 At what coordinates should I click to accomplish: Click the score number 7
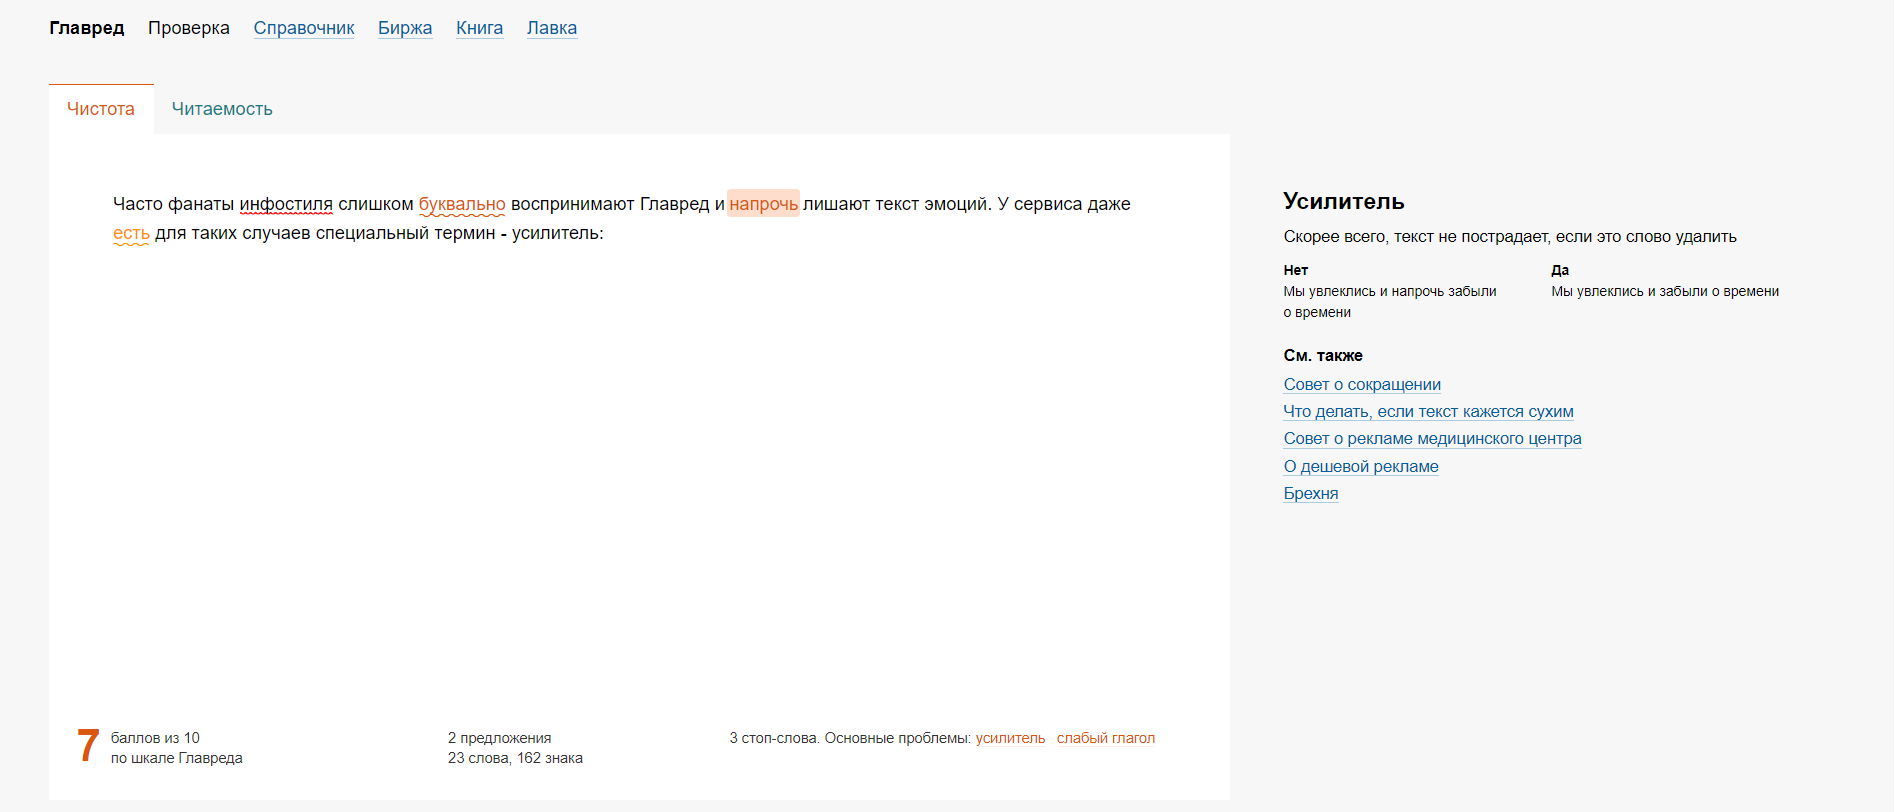click(x=88, y=746)
